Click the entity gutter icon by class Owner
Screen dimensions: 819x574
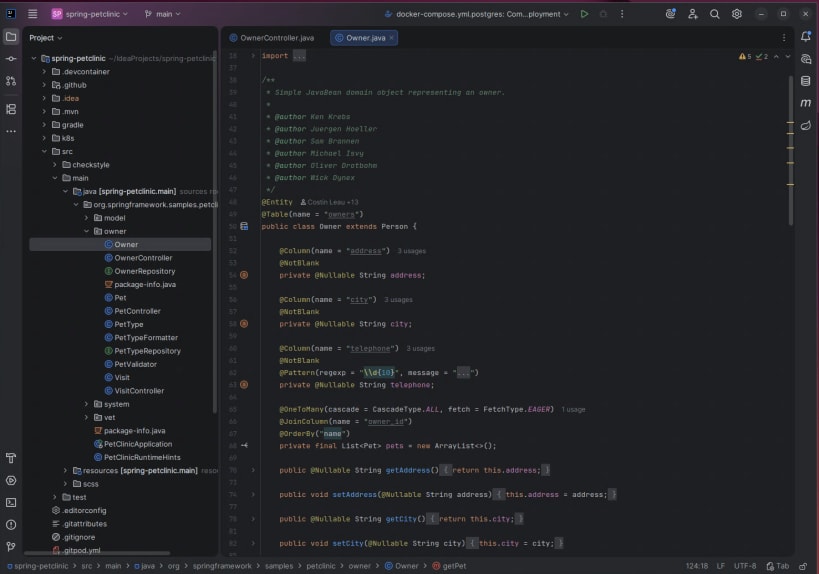click(244, 226)
